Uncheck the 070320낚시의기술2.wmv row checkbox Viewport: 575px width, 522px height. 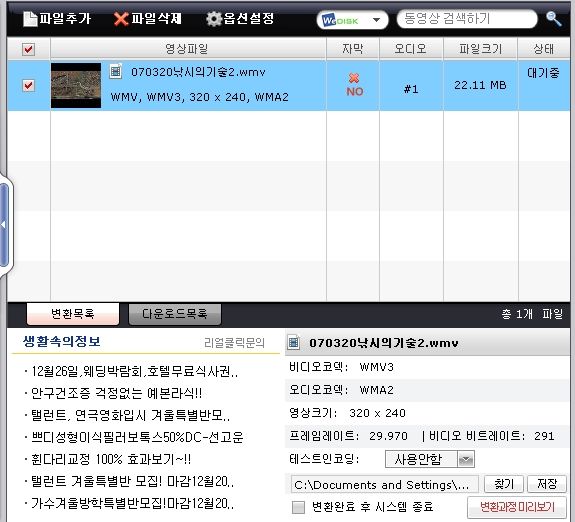(x=29, y=85)
